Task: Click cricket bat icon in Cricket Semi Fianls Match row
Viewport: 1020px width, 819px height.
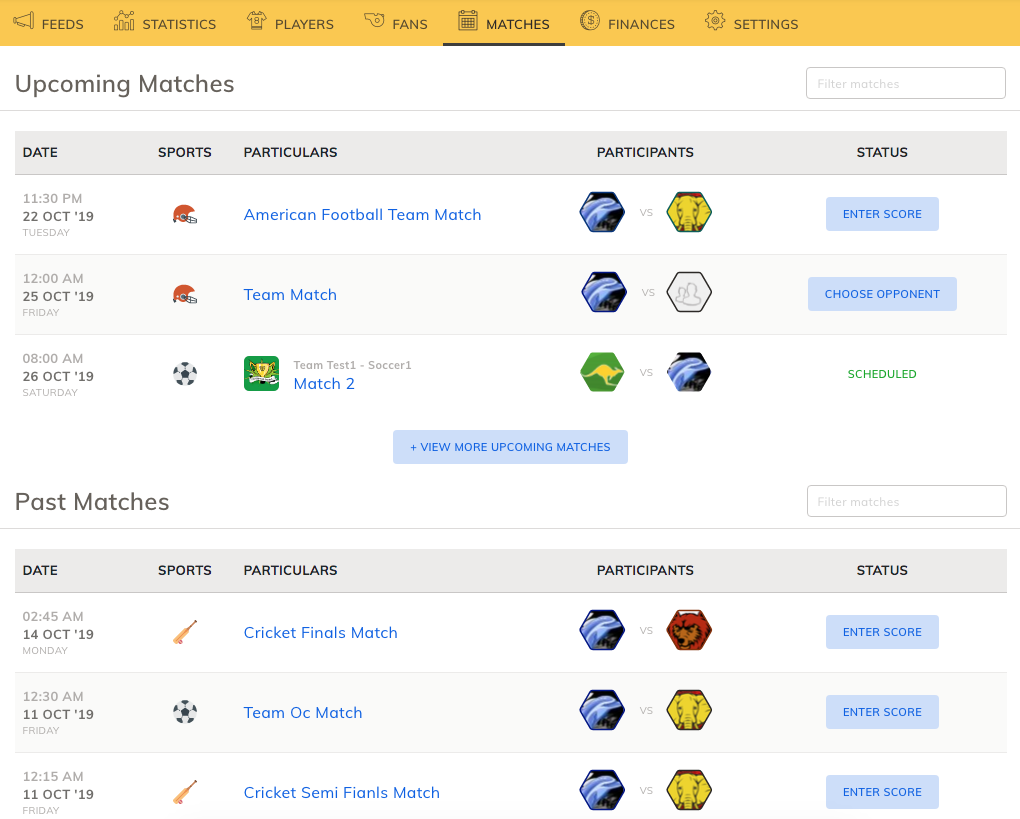Action: [185, 792]
